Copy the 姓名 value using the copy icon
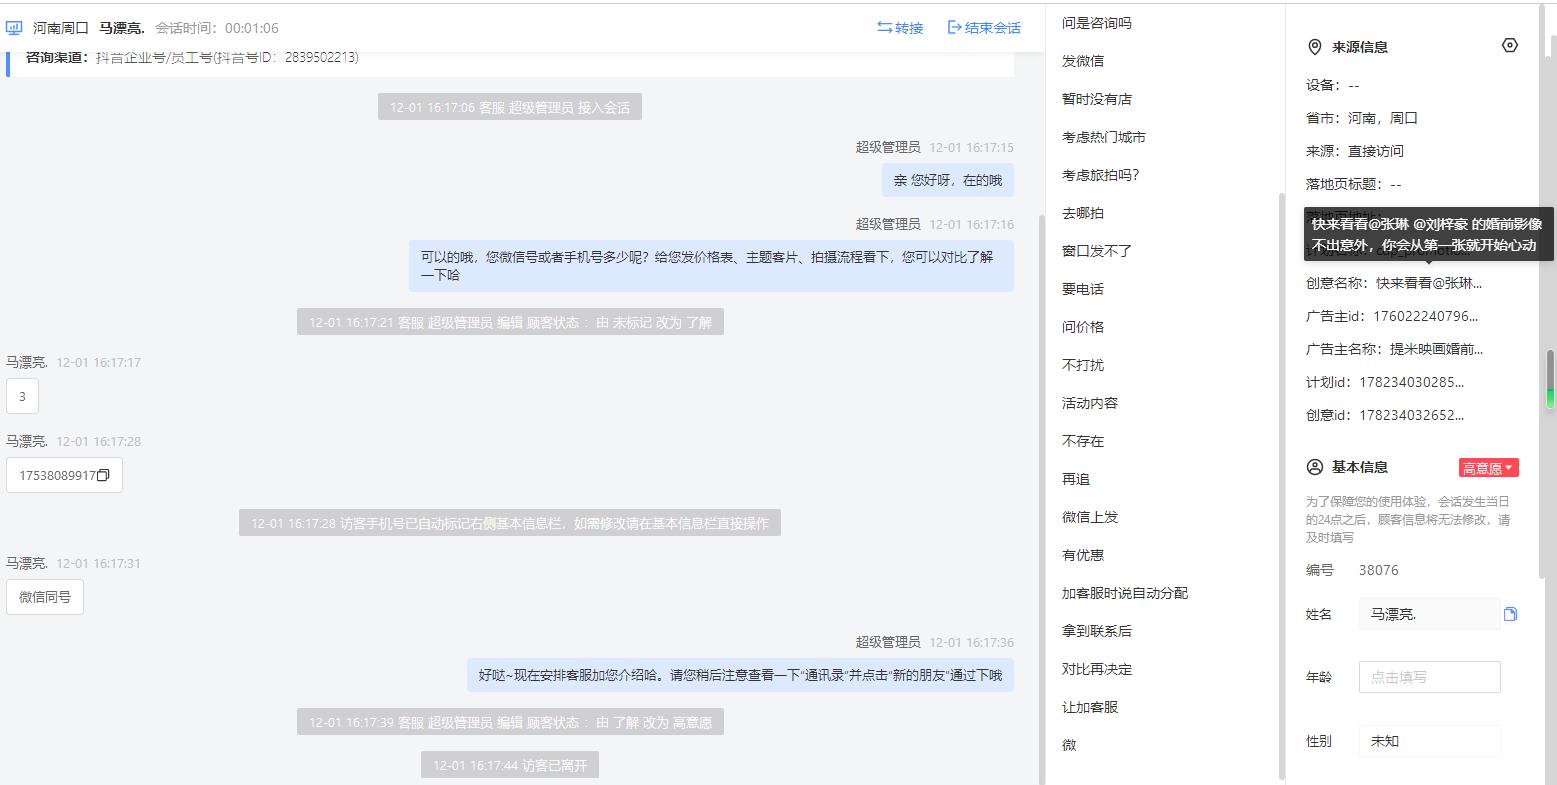 1510,614
